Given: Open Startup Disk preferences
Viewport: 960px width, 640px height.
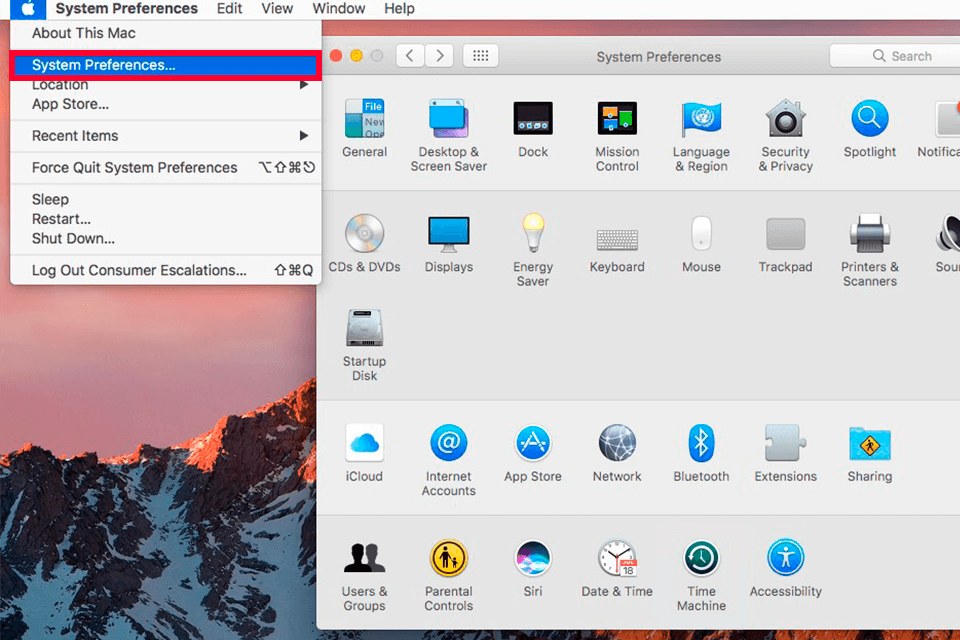Looking at the screenshot, I should [364, 345].
